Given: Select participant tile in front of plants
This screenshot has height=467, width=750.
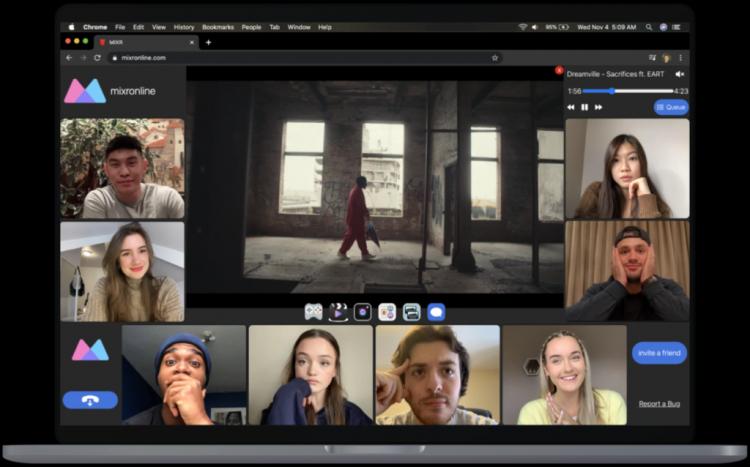Looking at the screenshot, I should (122, 168).
